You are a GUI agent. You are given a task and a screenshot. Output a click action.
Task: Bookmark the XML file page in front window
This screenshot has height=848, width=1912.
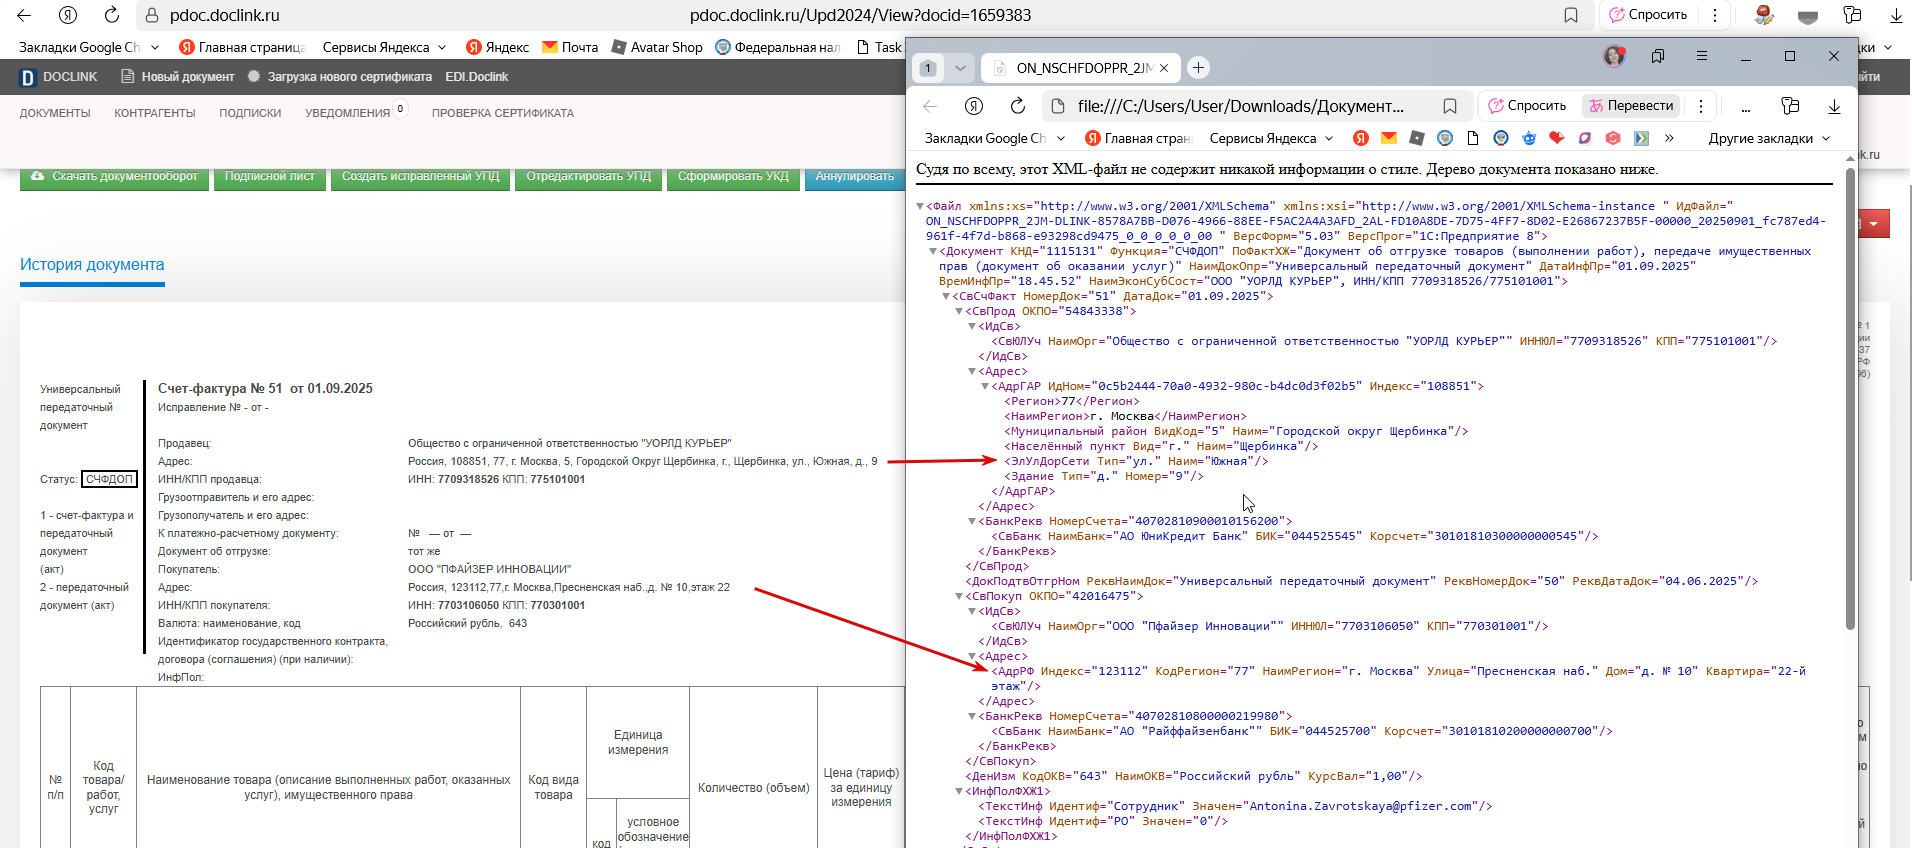click(1450, 106)
